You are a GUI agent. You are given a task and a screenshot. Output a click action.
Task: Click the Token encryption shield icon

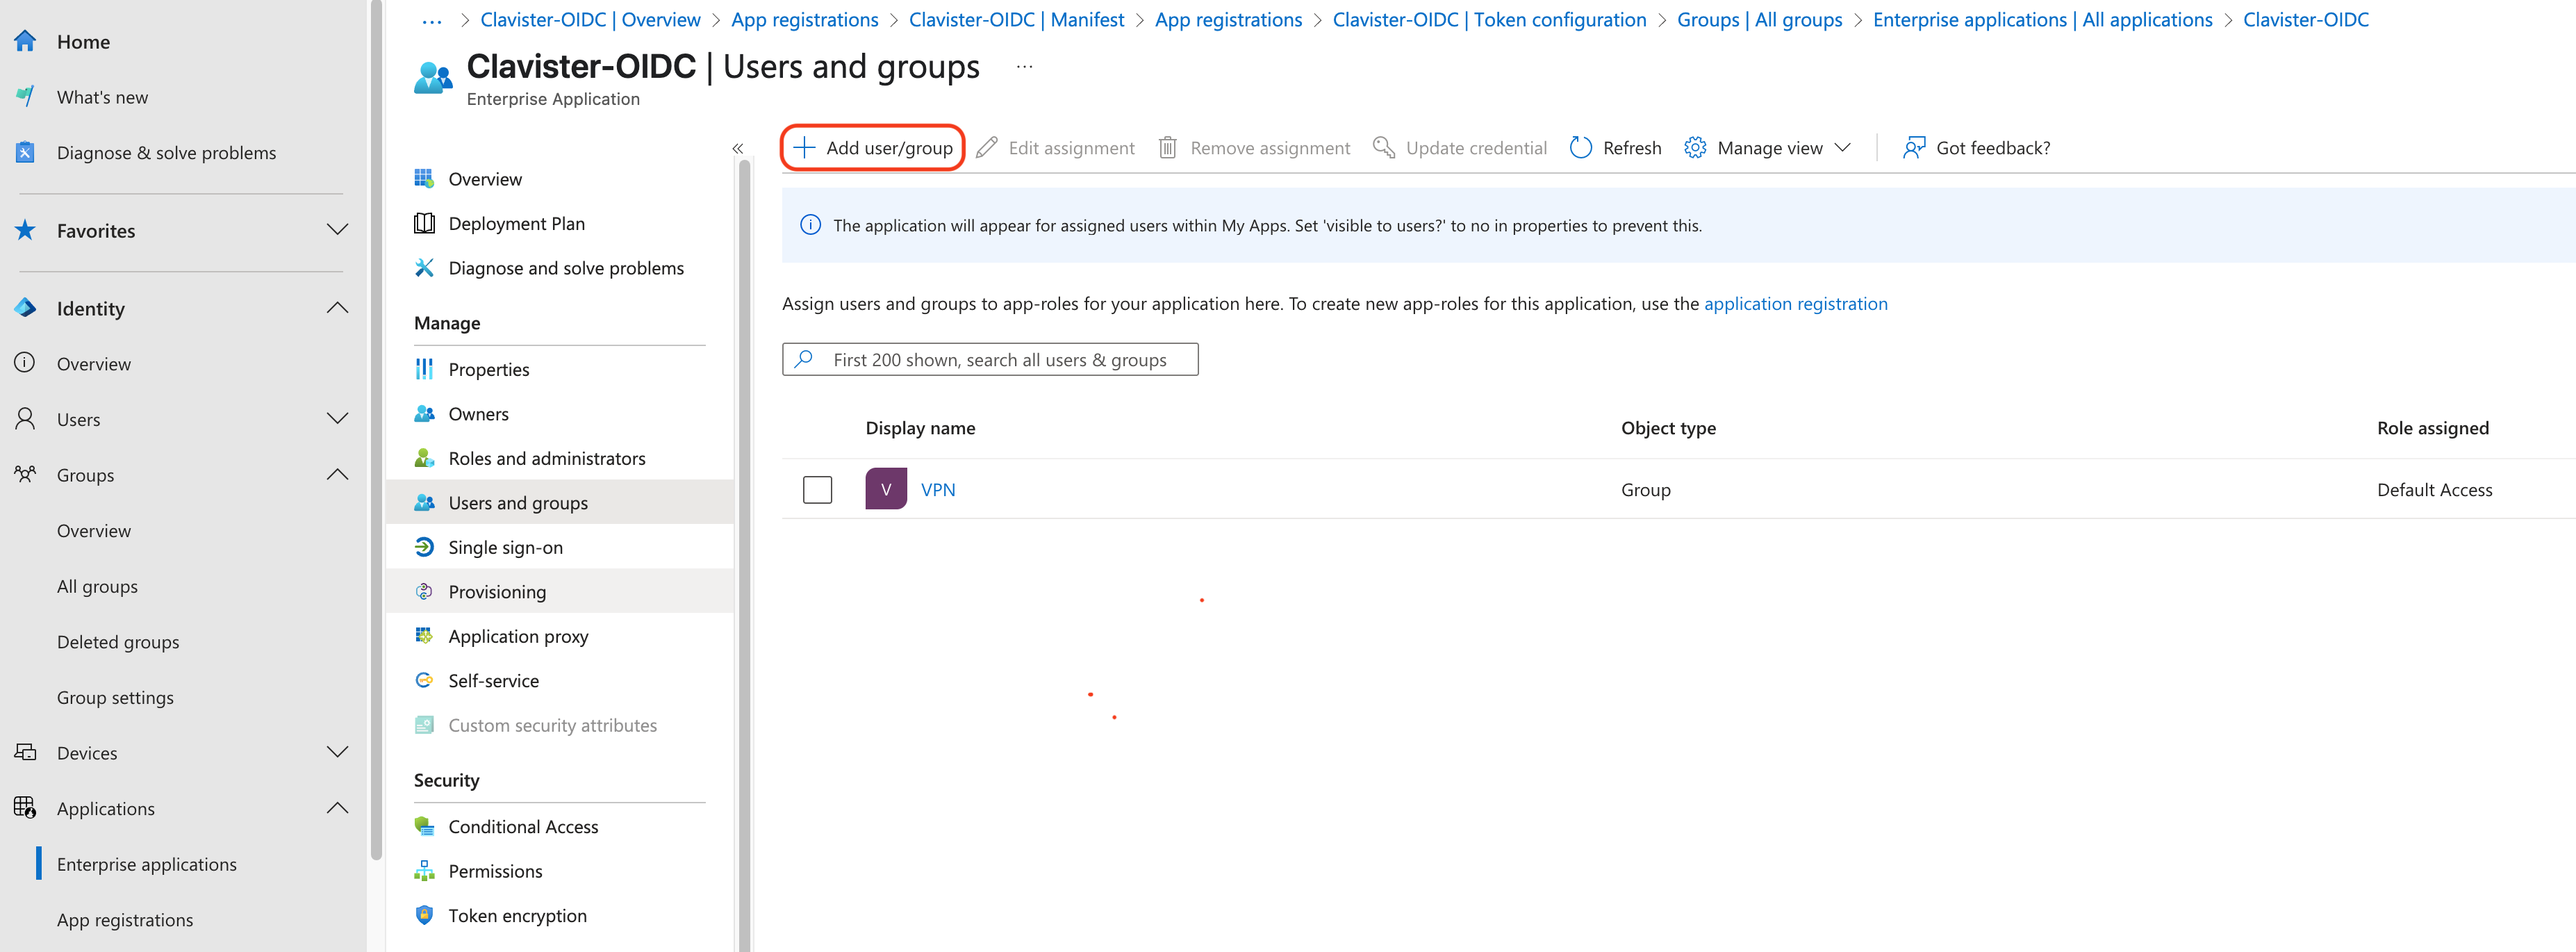pos(424,915)
